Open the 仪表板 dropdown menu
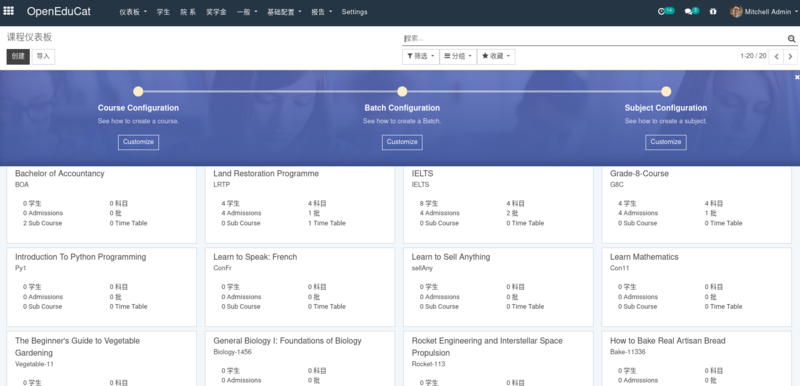Viewport: 800px width, 386px height. (x=133, y=12)
